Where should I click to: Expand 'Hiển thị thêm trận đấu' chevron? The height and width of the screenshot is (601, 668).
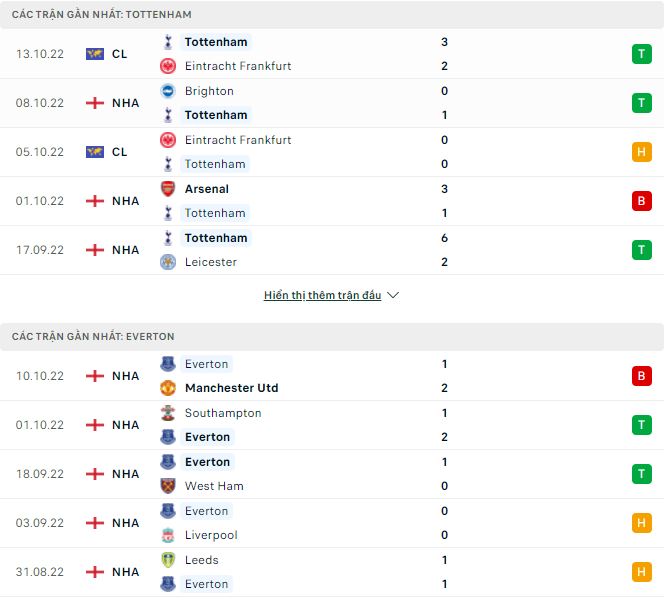(x=393, y=296)
